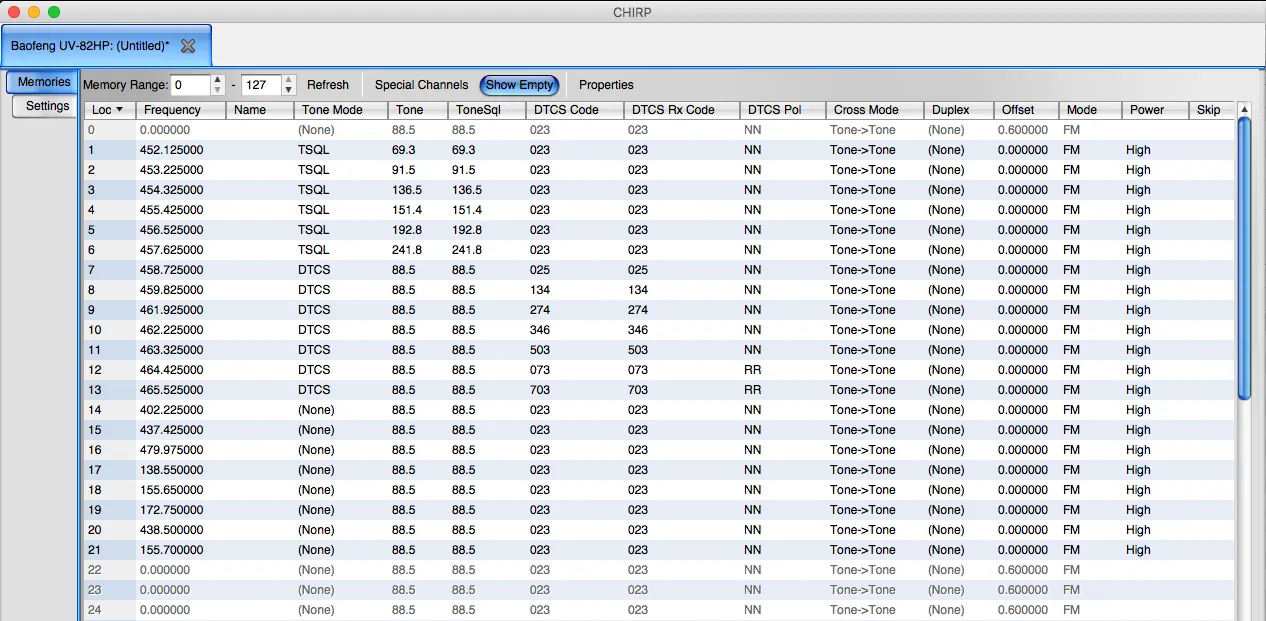Open the Settings side tab

[x=47, y=106]
